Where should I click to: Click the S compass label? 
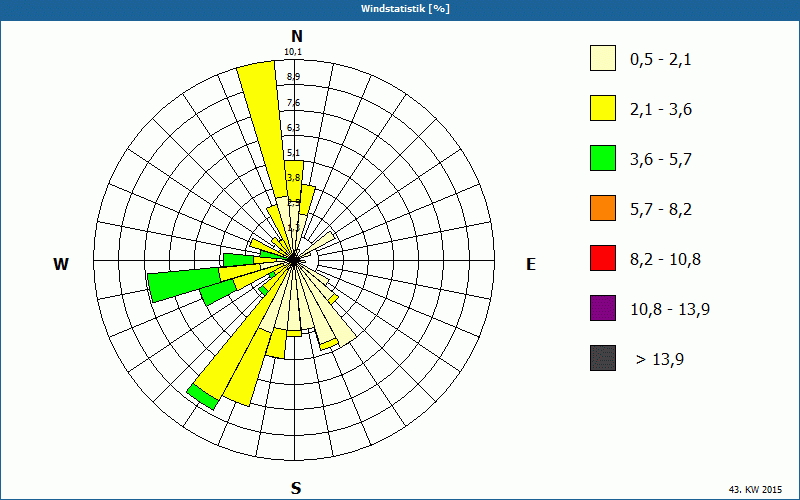(x=296, y=488)
